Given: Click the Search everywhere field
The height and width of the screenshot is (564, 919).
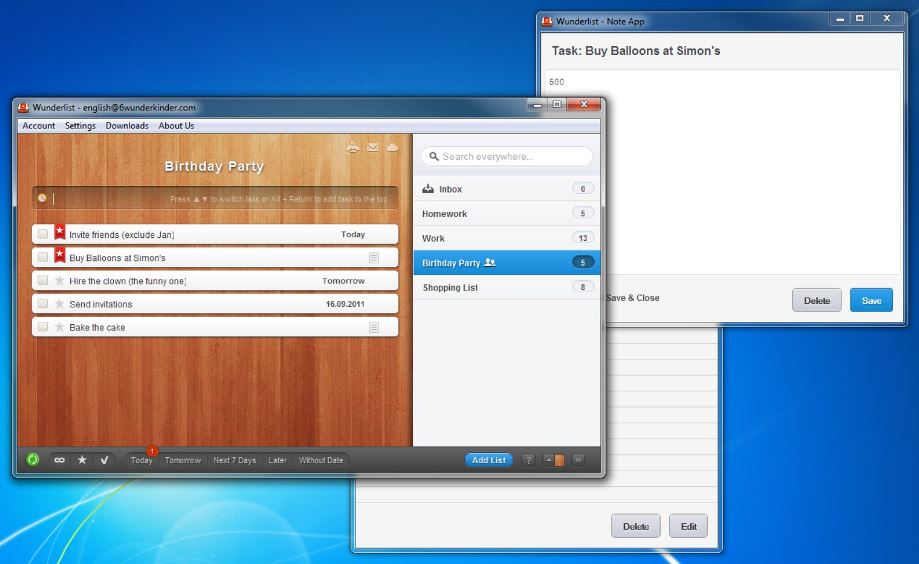Looking at the screenshot, I should click(507, 157).
